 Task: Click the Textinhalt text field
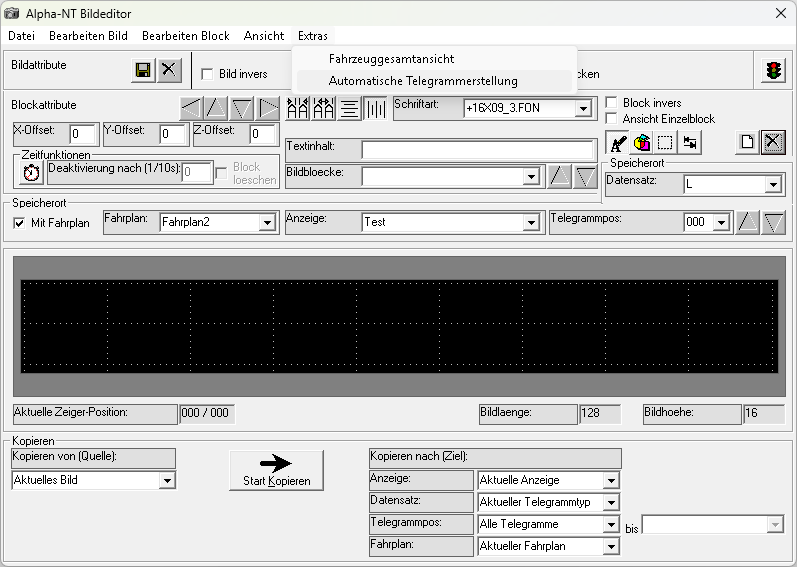pyautogui.click(x=478, y=150)
